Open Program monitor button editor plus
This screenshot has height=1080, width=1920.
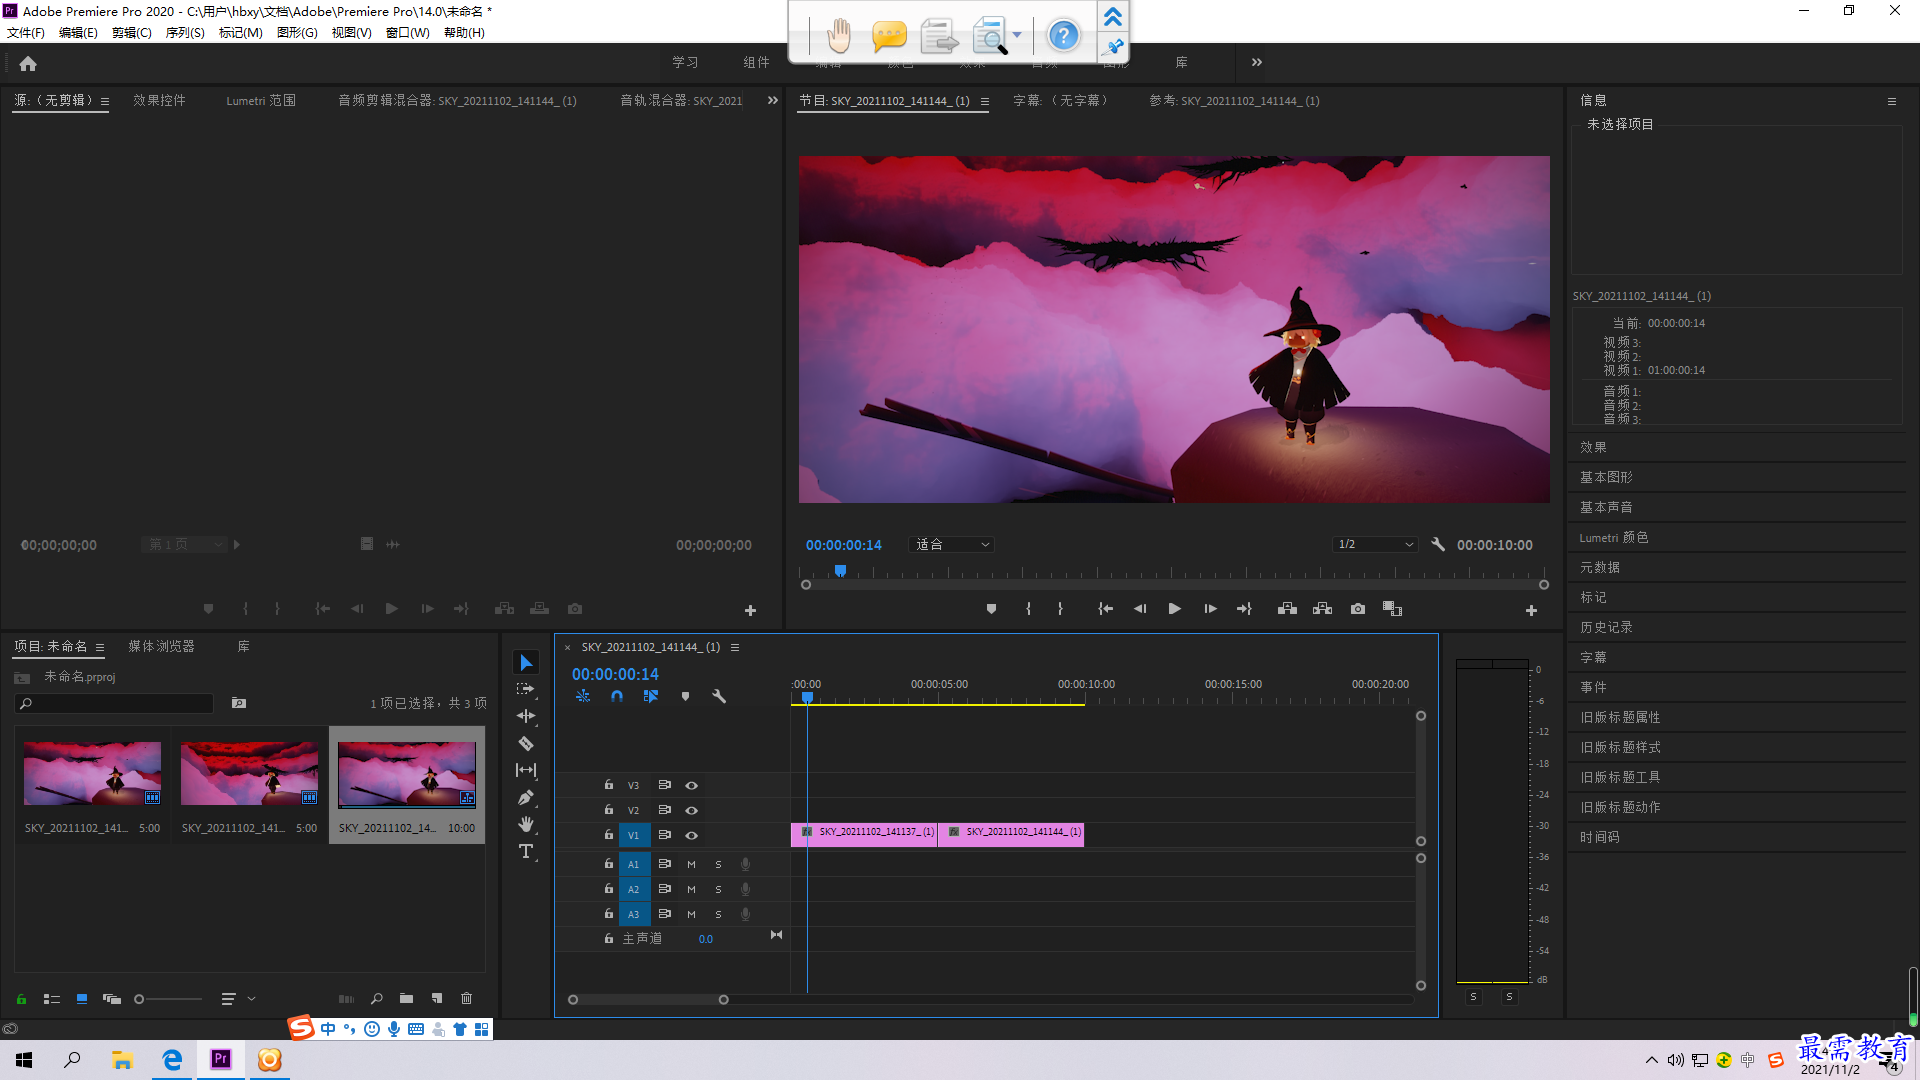coord(1531,610)
